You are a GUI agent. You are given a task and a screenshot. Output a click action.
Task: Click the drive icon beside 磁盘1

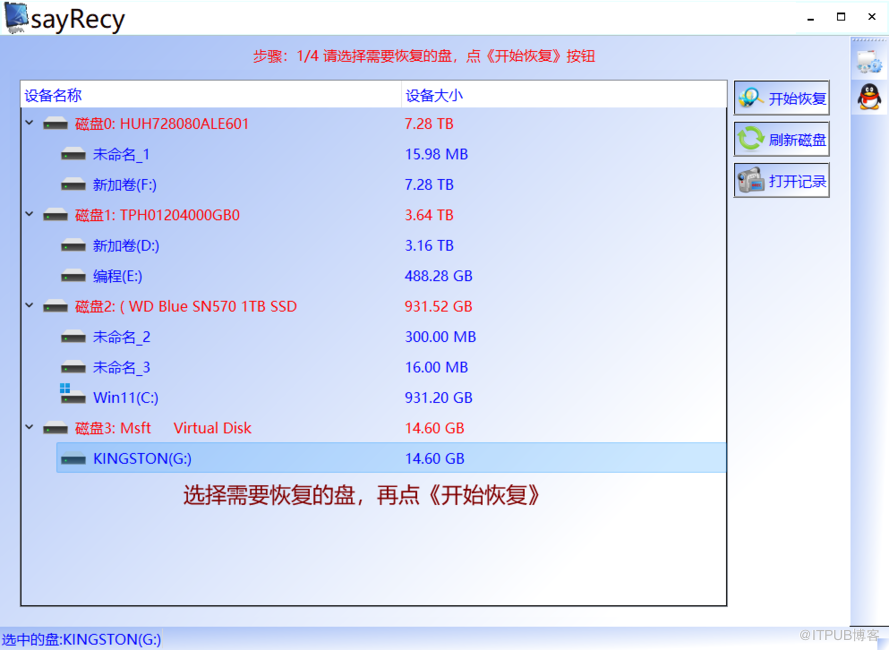click(56, 215)
